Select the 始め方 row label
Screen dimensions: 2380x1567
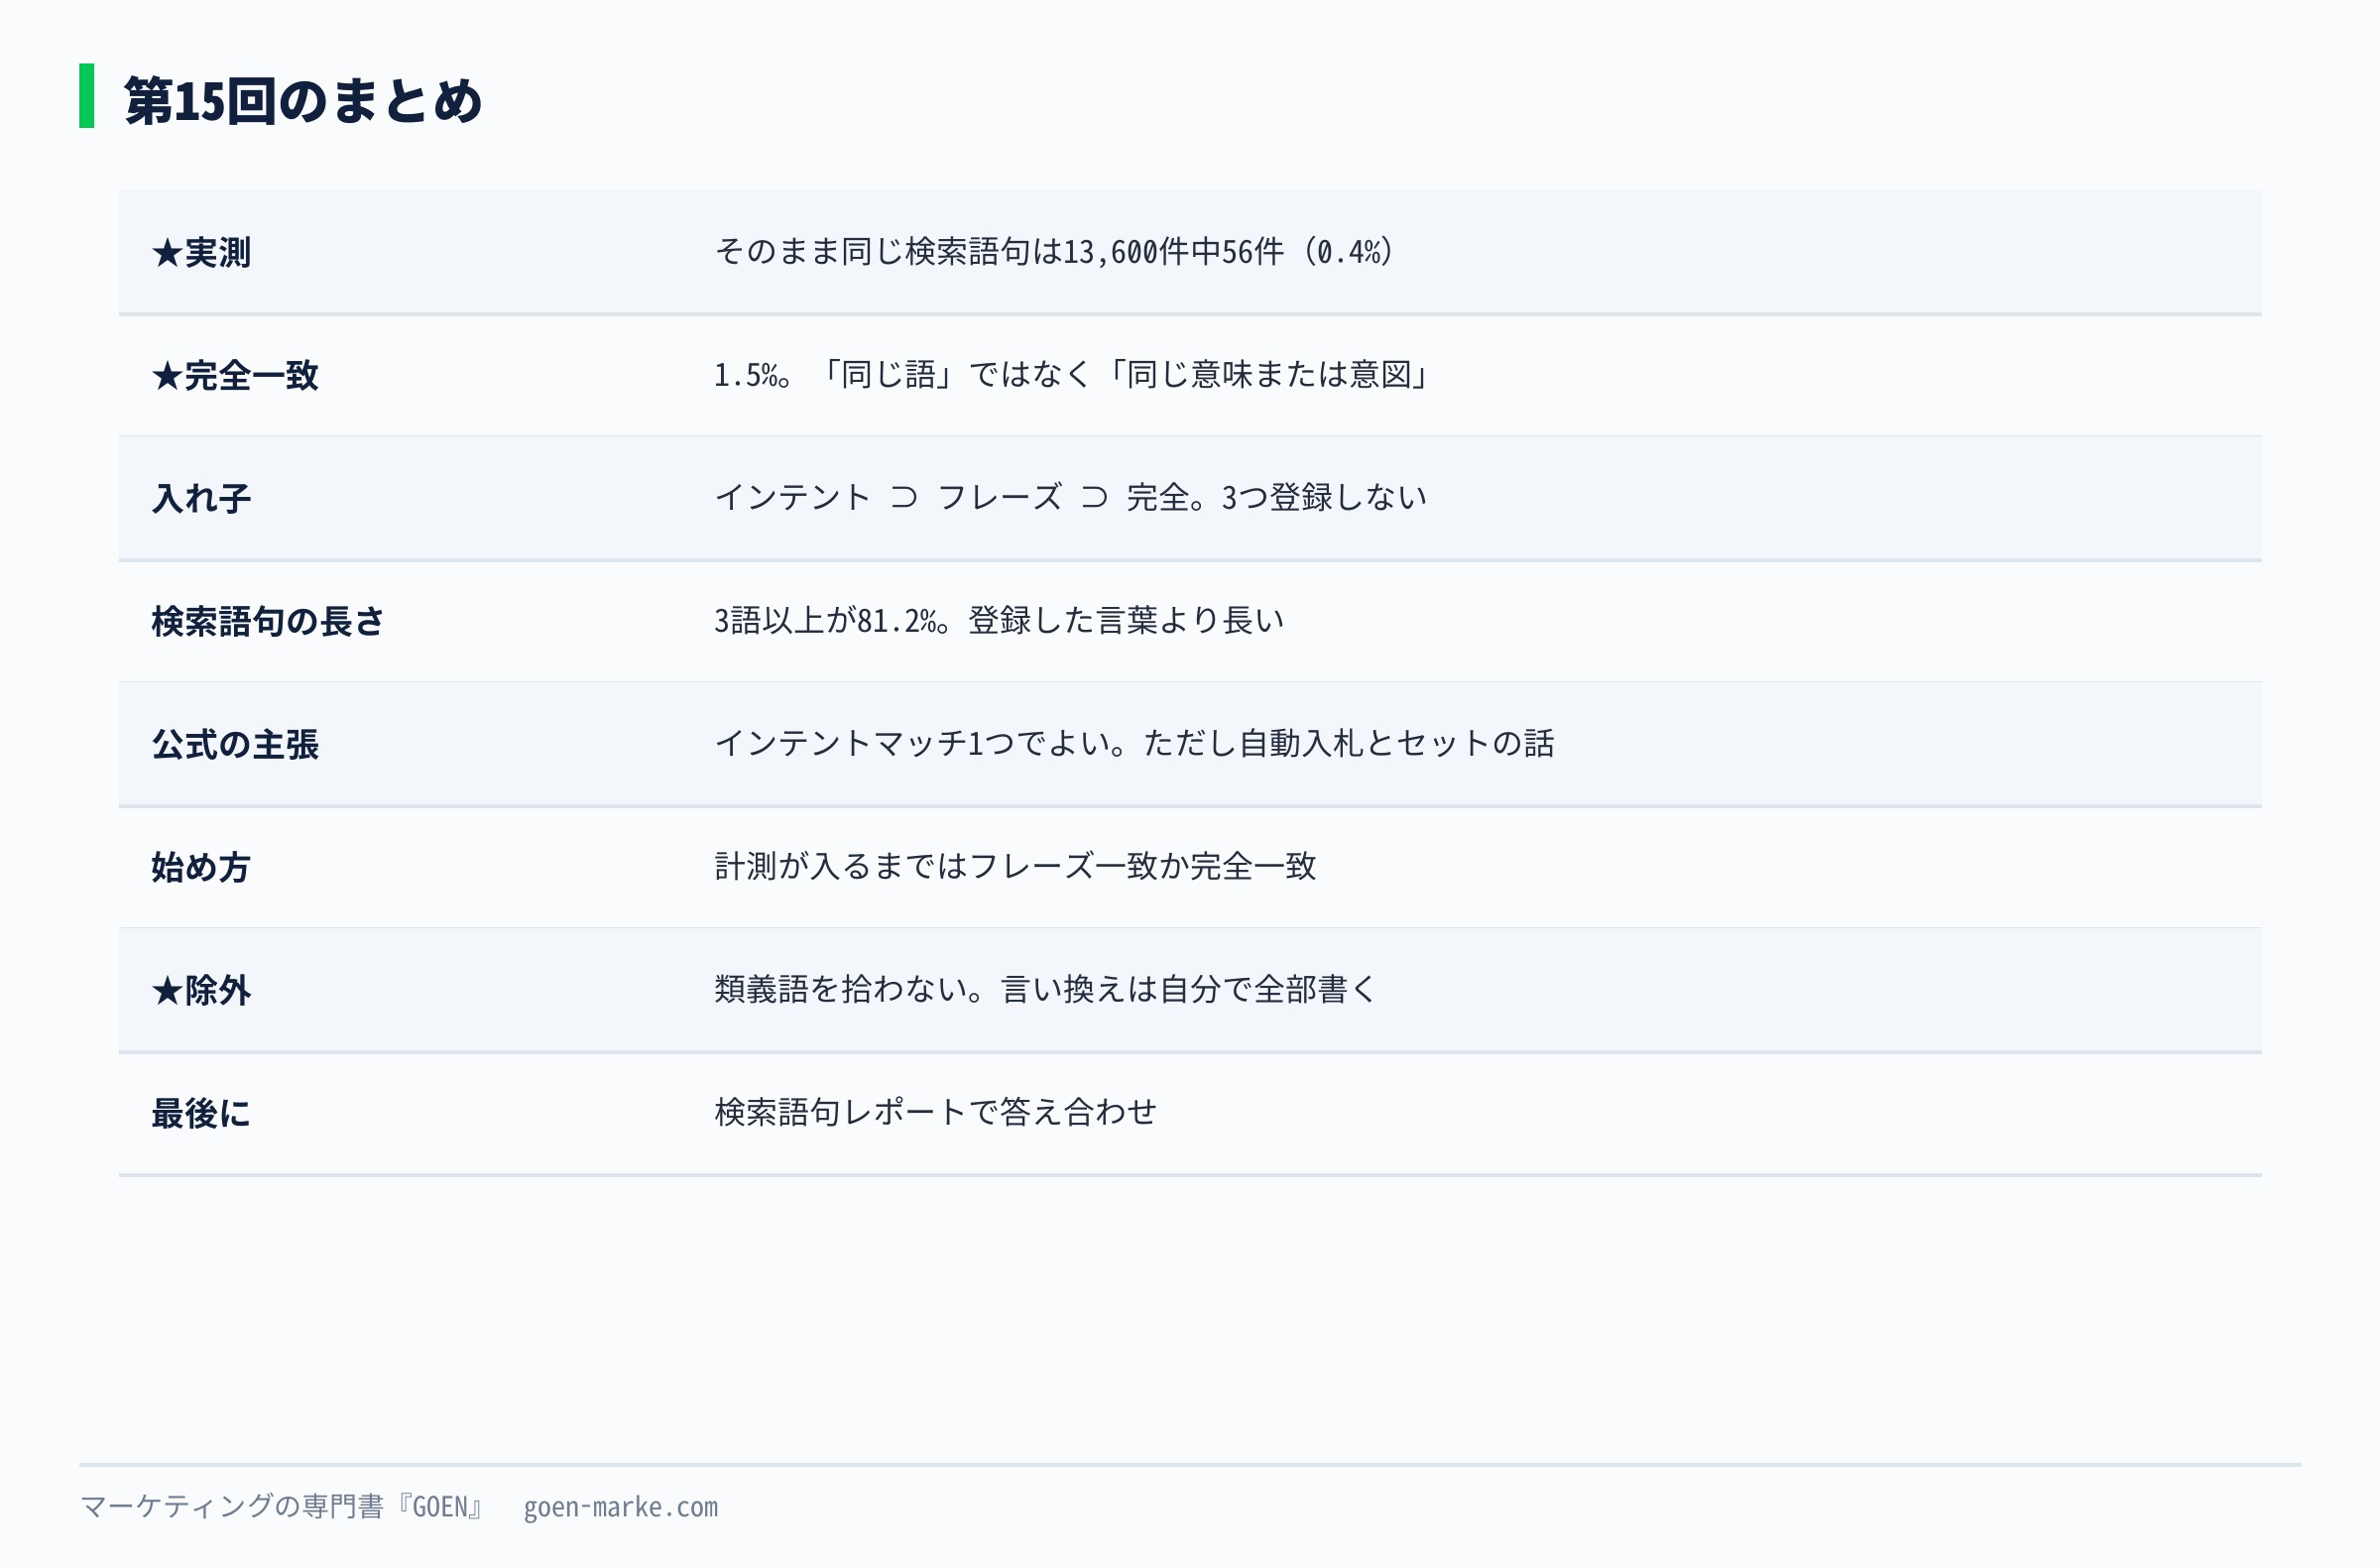coord(201,868)
